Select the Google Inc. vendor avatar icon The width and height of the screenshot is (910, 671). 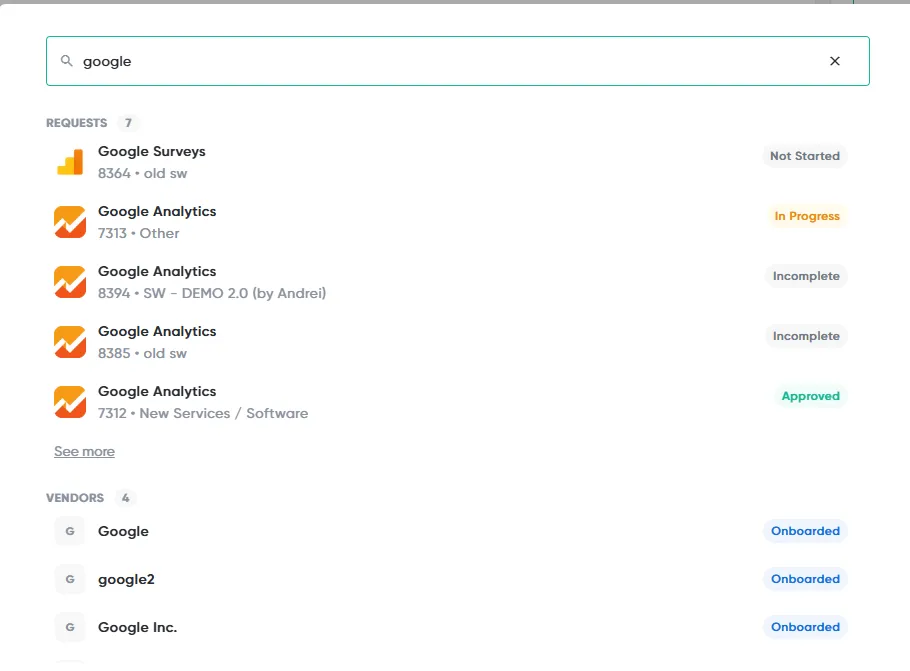point(70,627)
